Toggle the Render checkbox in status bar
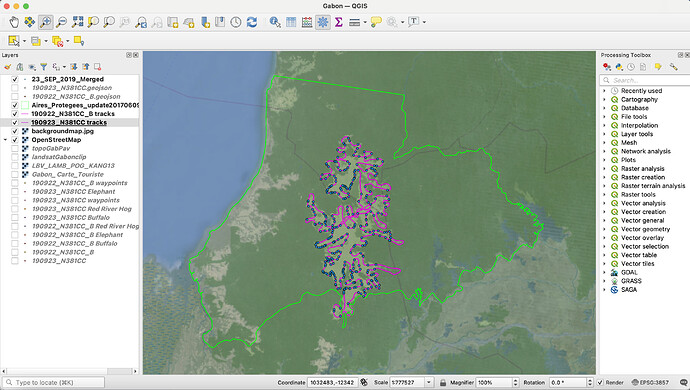Screen dimensions: 690x390 pyautogui.click(x=600, y=383)
